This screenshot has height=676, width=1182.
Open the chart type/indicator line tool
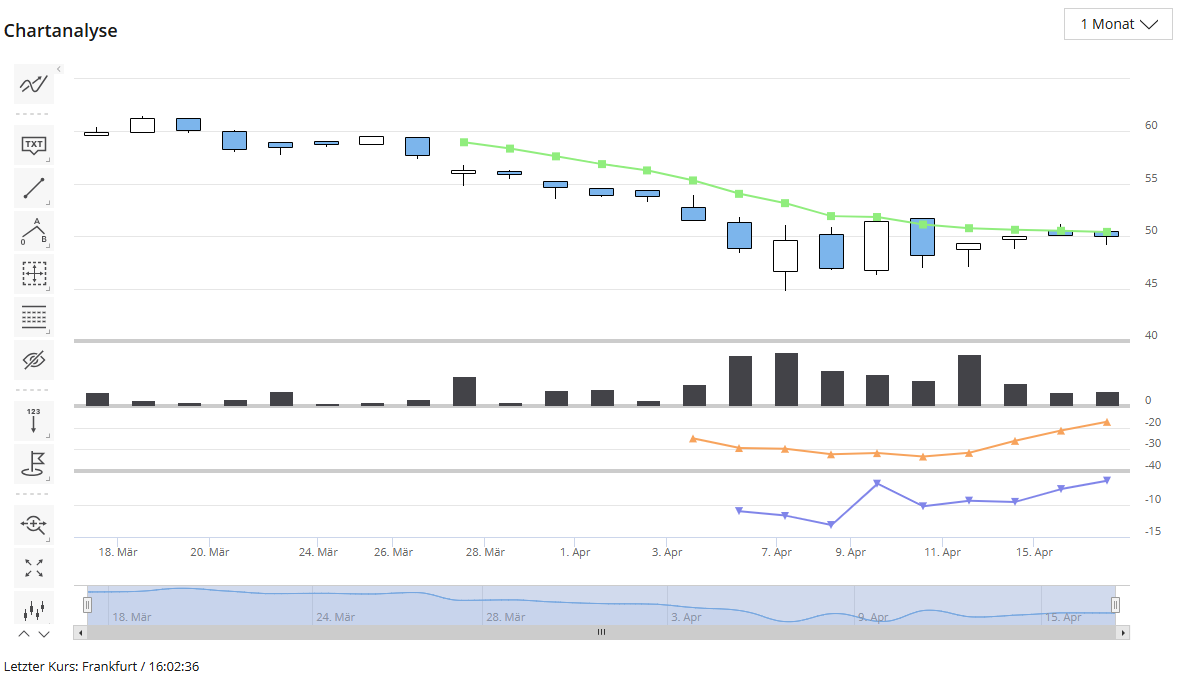click(34, 85)
